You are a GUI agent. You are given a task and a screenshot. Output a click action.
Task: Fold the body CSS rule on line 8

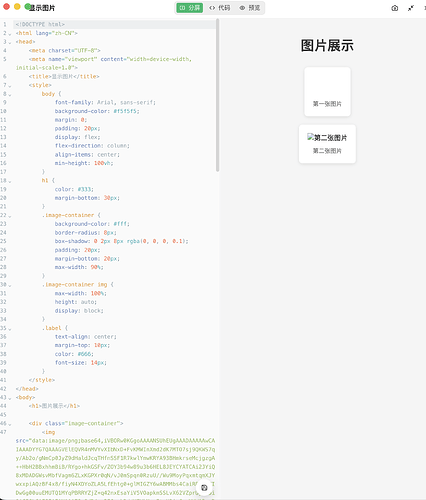coord(10,94)
